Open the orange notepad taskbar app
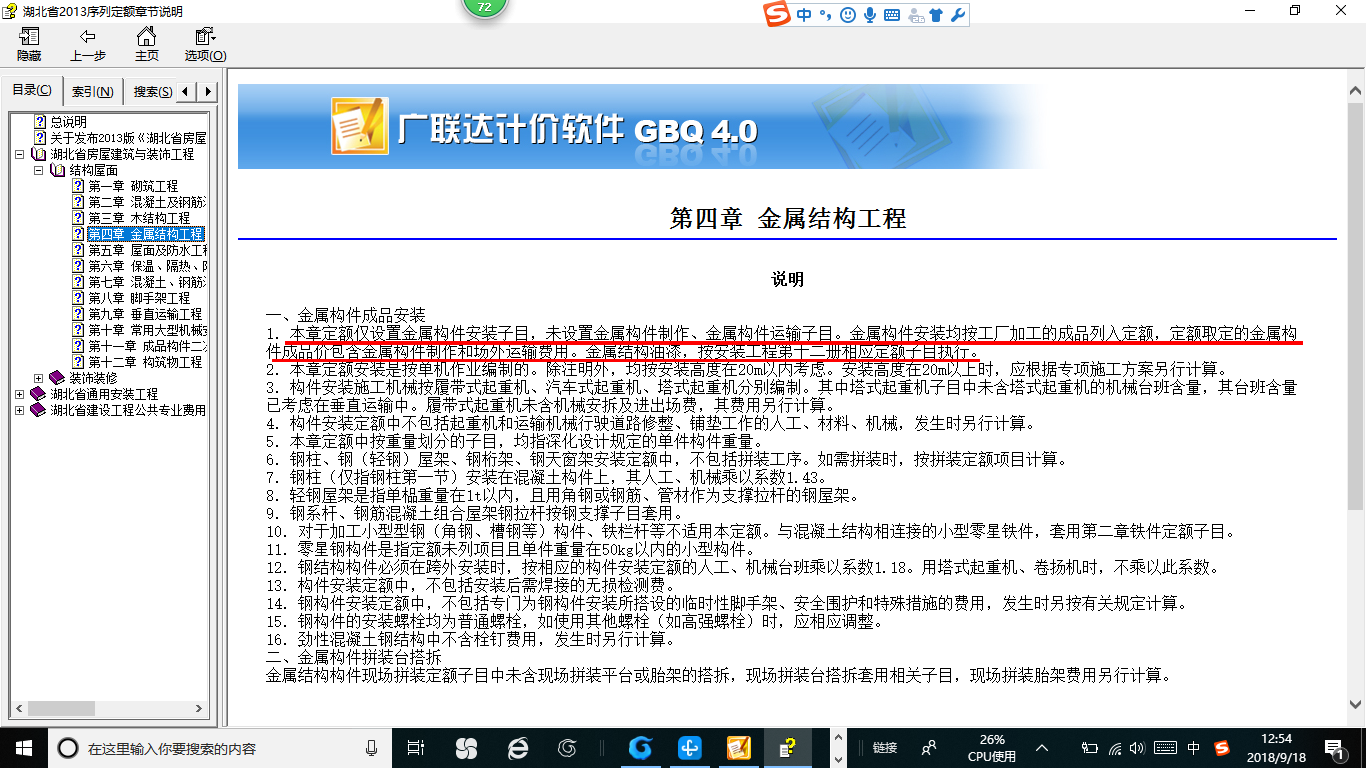1366x768 pixels. pos(739,747)
